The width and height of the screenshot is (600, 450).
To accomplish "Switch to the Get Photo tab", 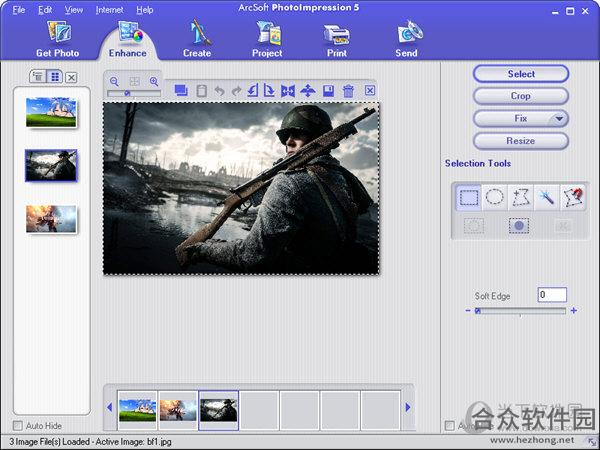I will click(x=58, y=39).
